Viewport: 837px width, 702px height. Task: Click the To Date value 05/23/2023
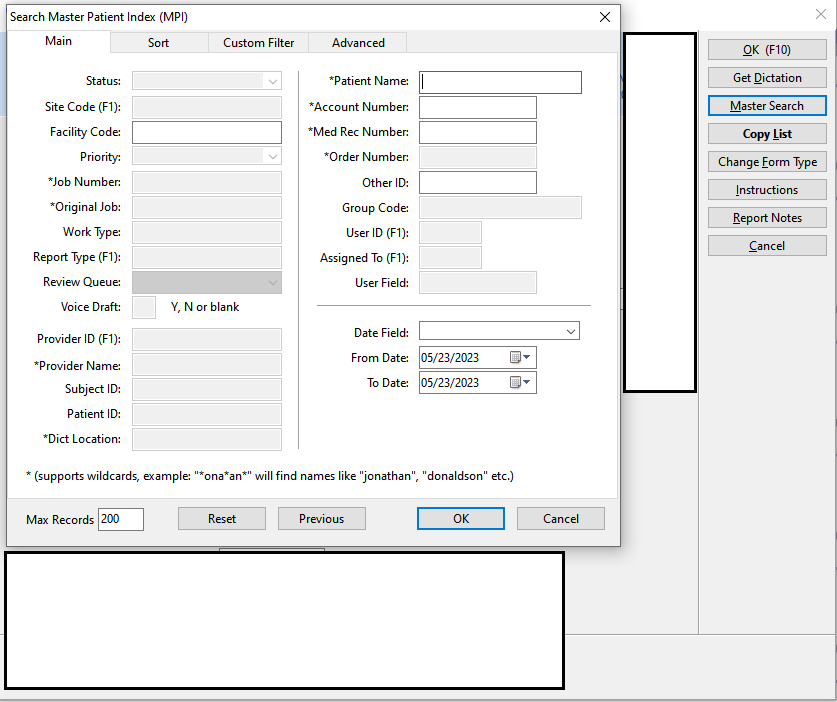450,383
